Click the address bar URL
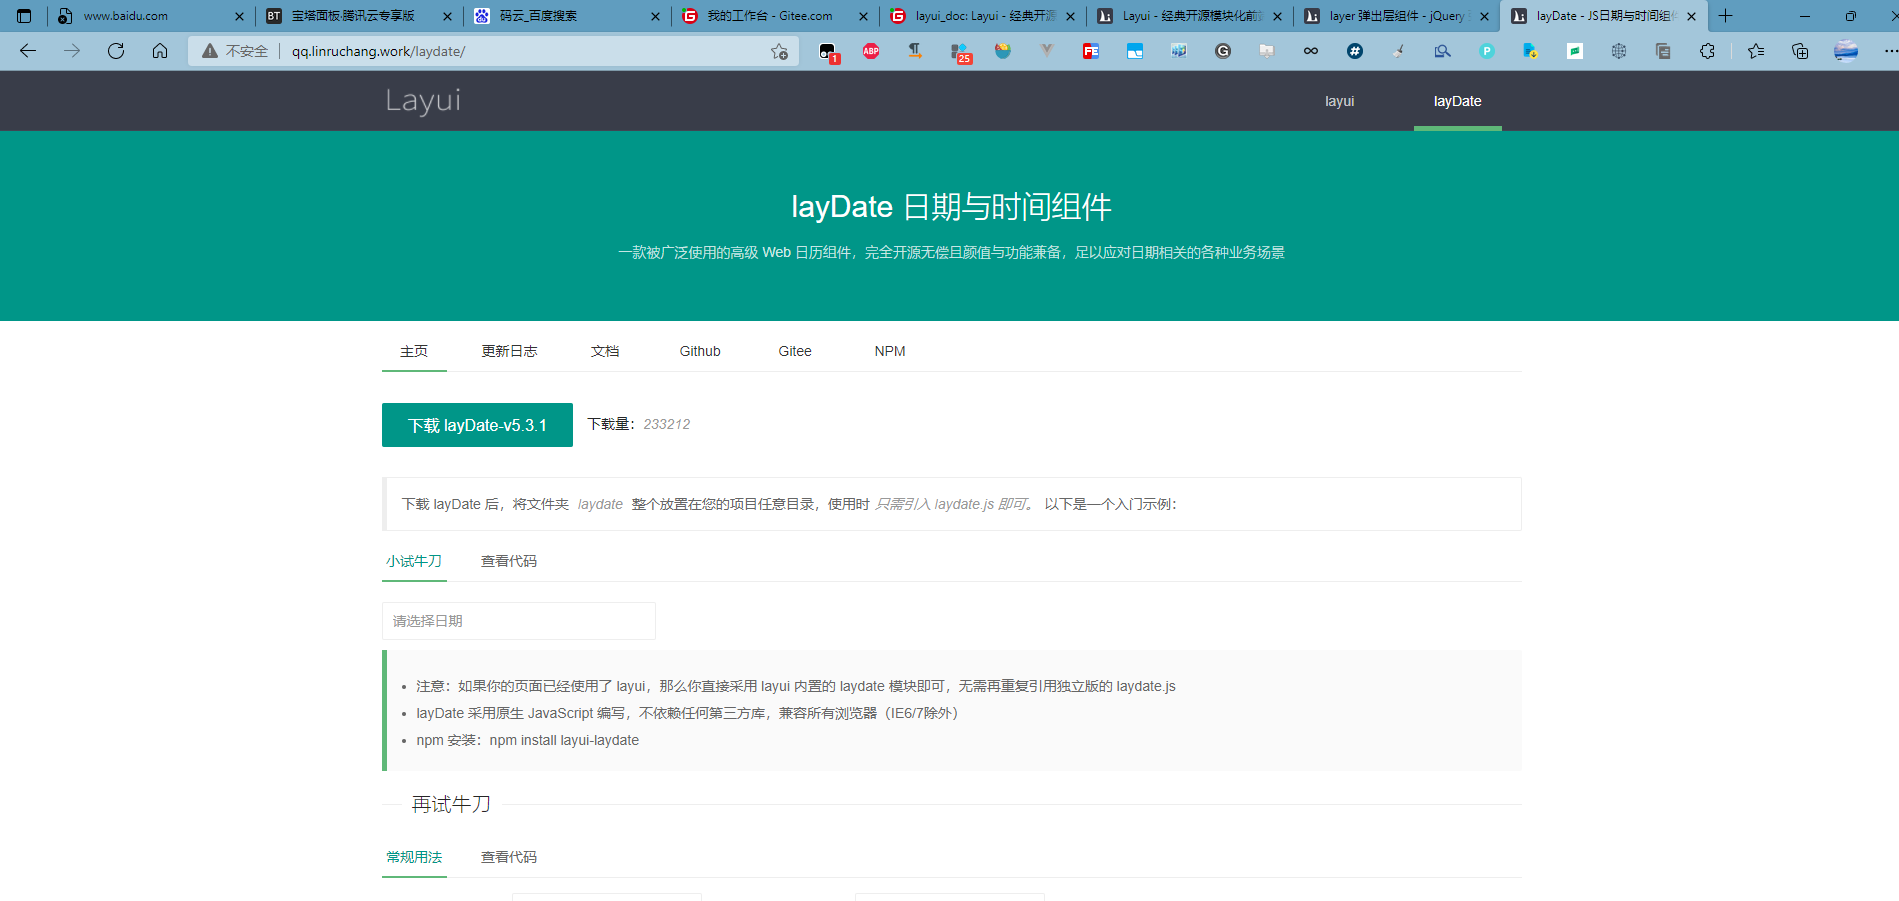Viewport: 1899px width, 901px height. pos(378,51)
